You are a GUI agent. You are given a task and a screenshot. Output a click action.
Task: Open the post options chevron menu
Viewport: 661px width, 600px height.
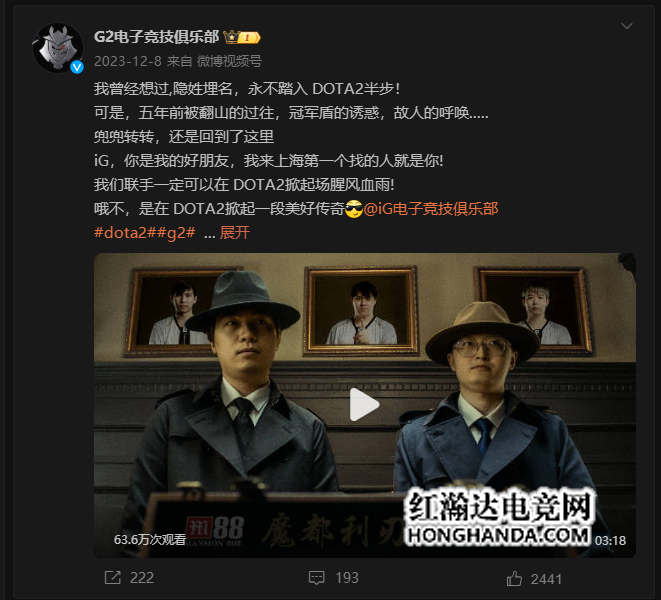point(627,26)
